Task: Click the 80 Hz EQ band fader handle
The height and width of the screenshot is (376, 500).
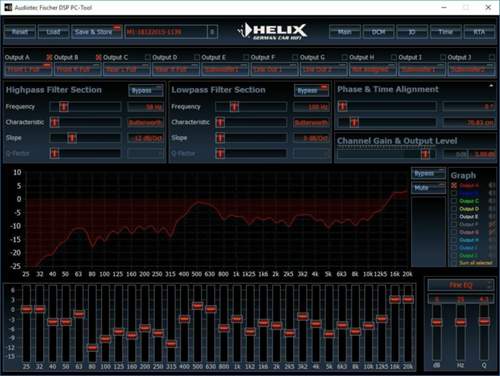Action: (x=92, y=348)
